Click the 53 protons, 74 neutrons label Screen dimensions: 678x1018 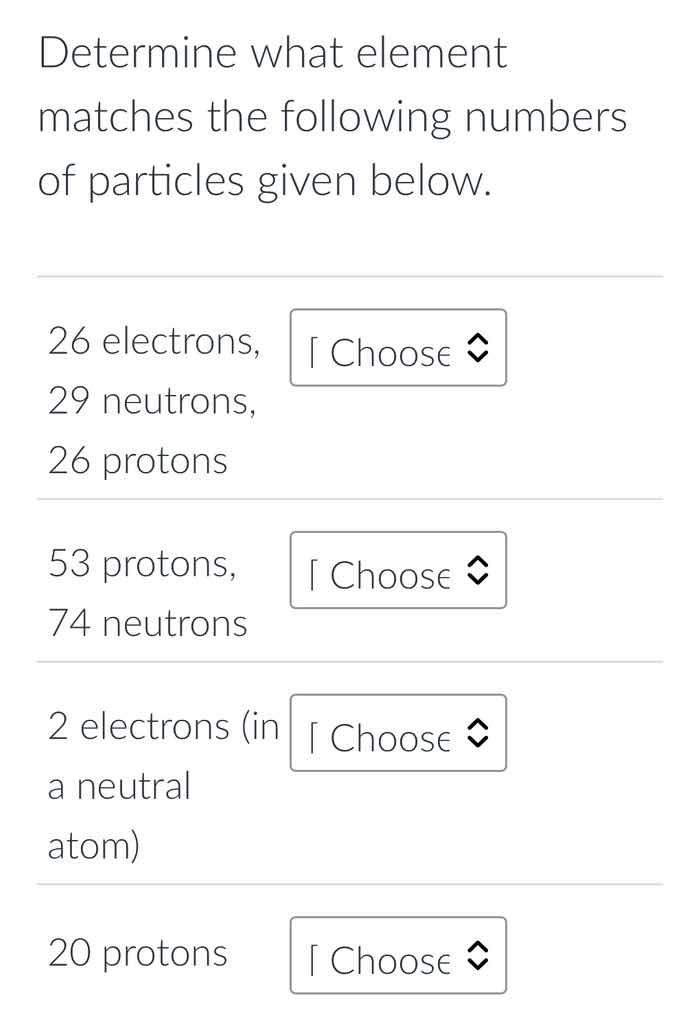[148, 592]
